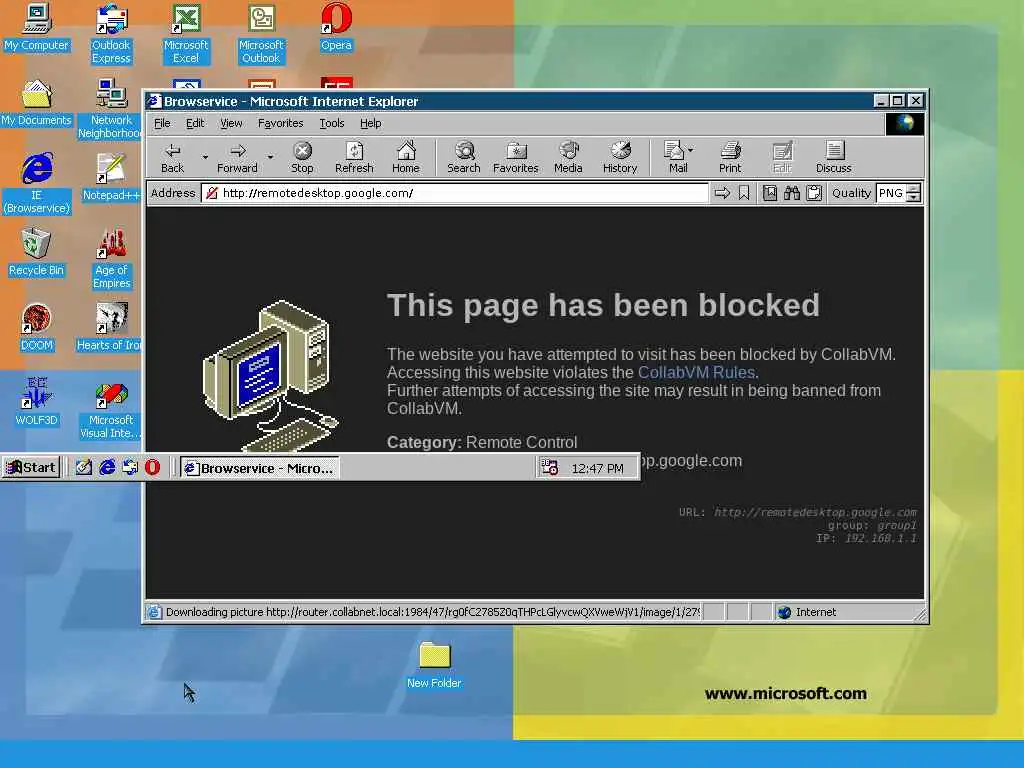This screenshot has height=768, width=1024.
Task: Follow the CollabVM Rules link
Action: 696,372
